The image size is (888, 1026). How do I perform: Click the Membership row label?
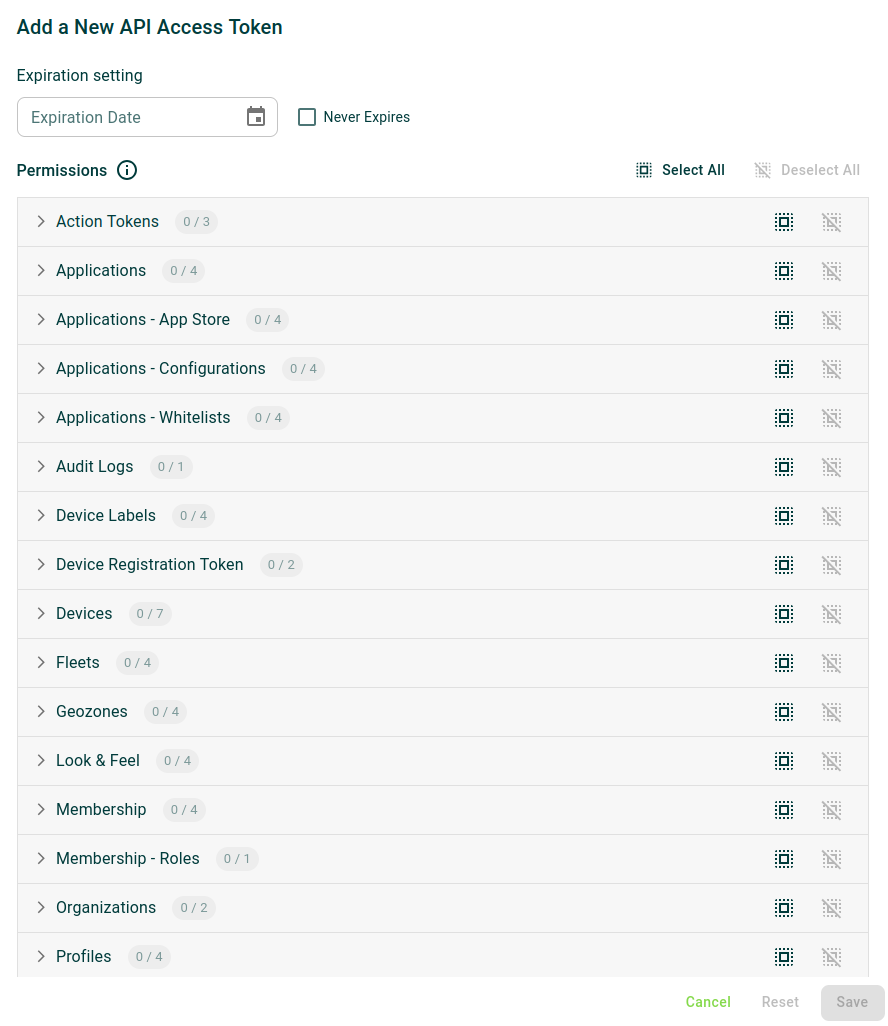pos(101,809)
